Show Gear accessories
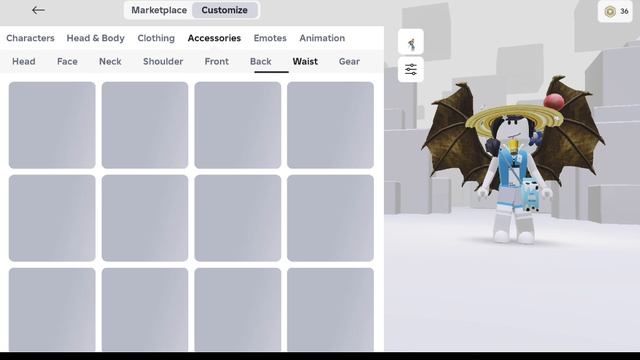Image resolution: width=640 pixels, height=360 pixels. (x=349, y=61)
